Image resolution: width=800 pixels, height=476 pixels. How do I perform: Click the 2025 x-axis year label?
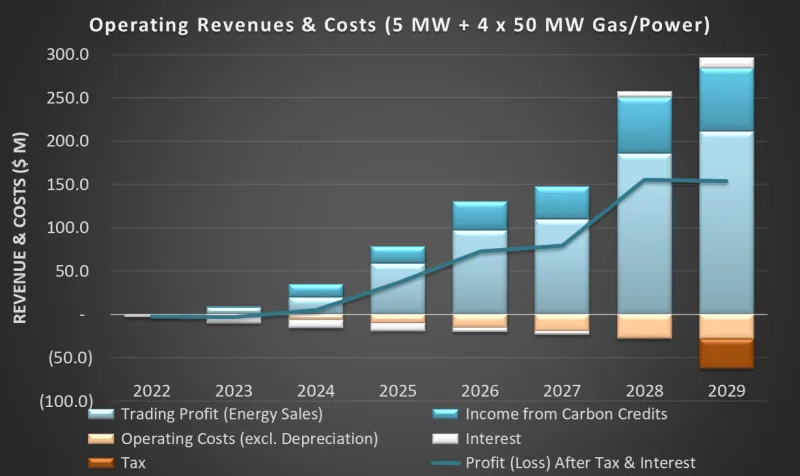pos(398,391)
